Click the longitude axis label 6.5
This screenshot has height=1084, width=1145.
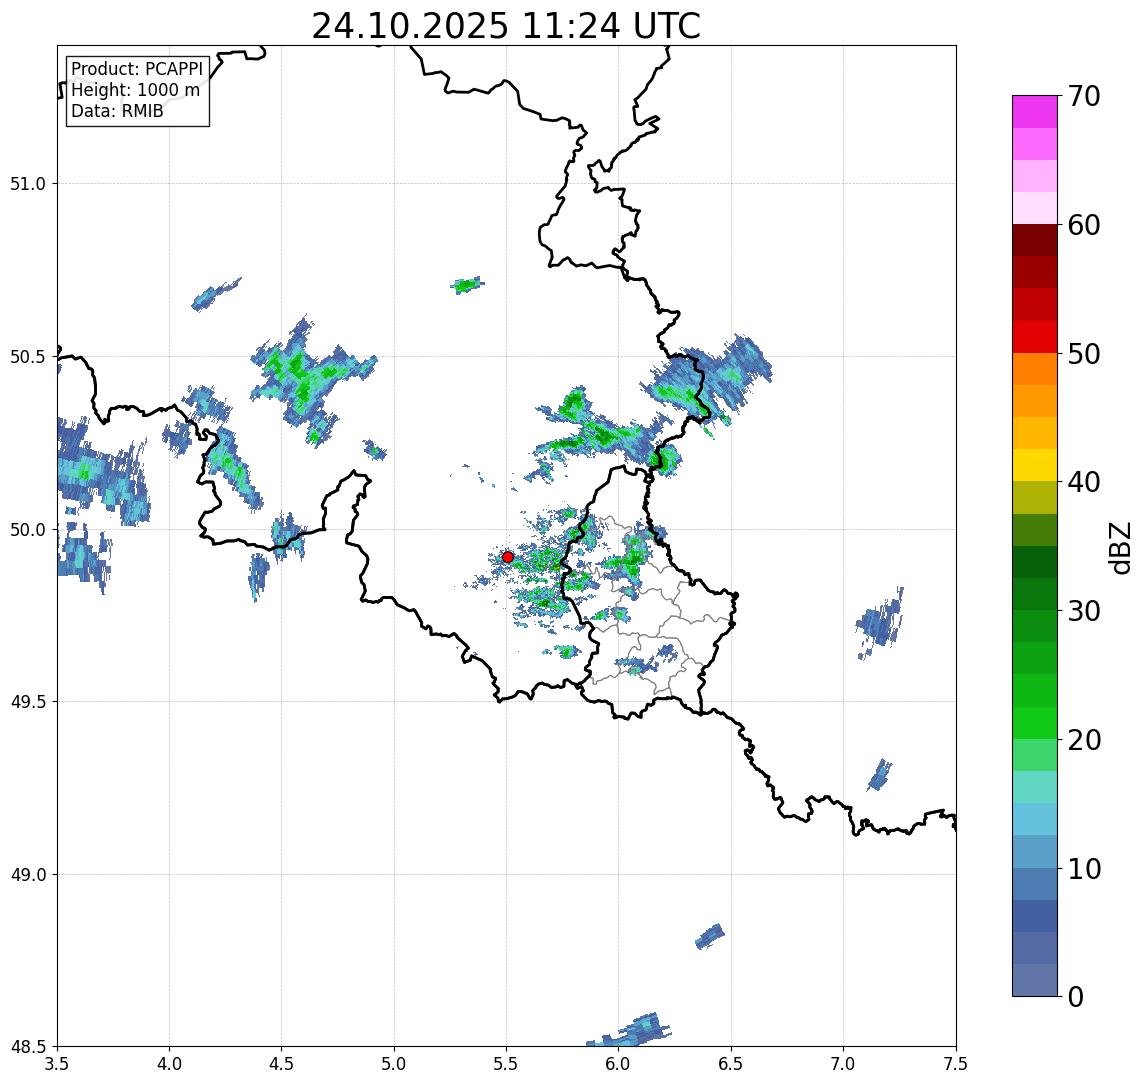pyautogui.click(x=731, y=1064)
